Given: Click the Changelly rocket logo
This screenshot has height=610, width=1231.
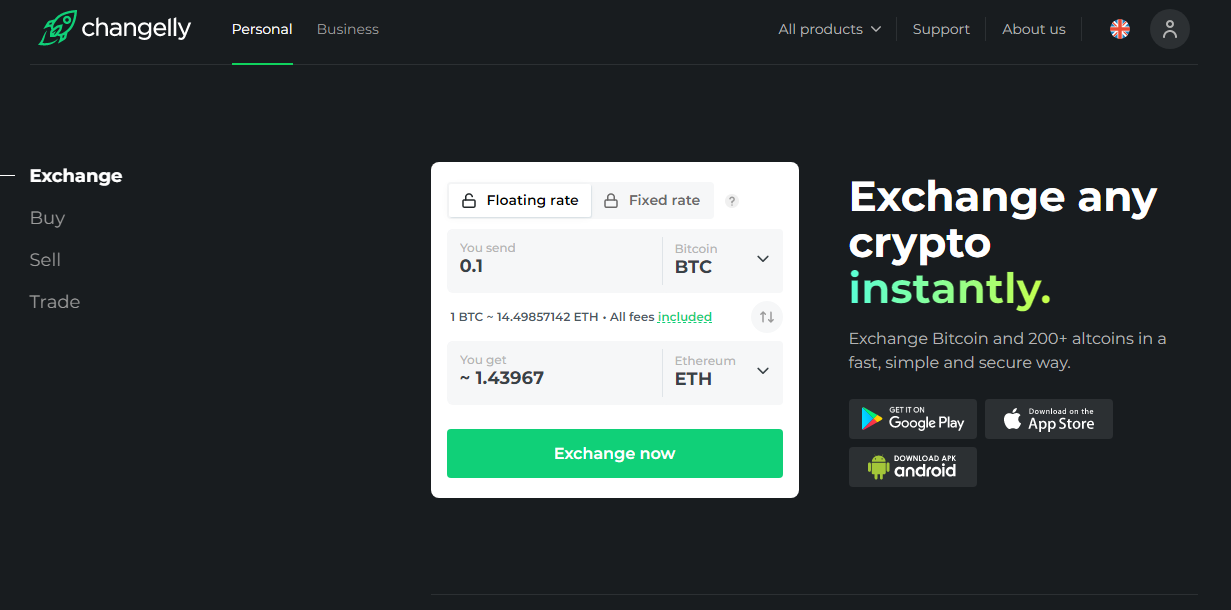Looking at the screenshot, I should point(58,28).
